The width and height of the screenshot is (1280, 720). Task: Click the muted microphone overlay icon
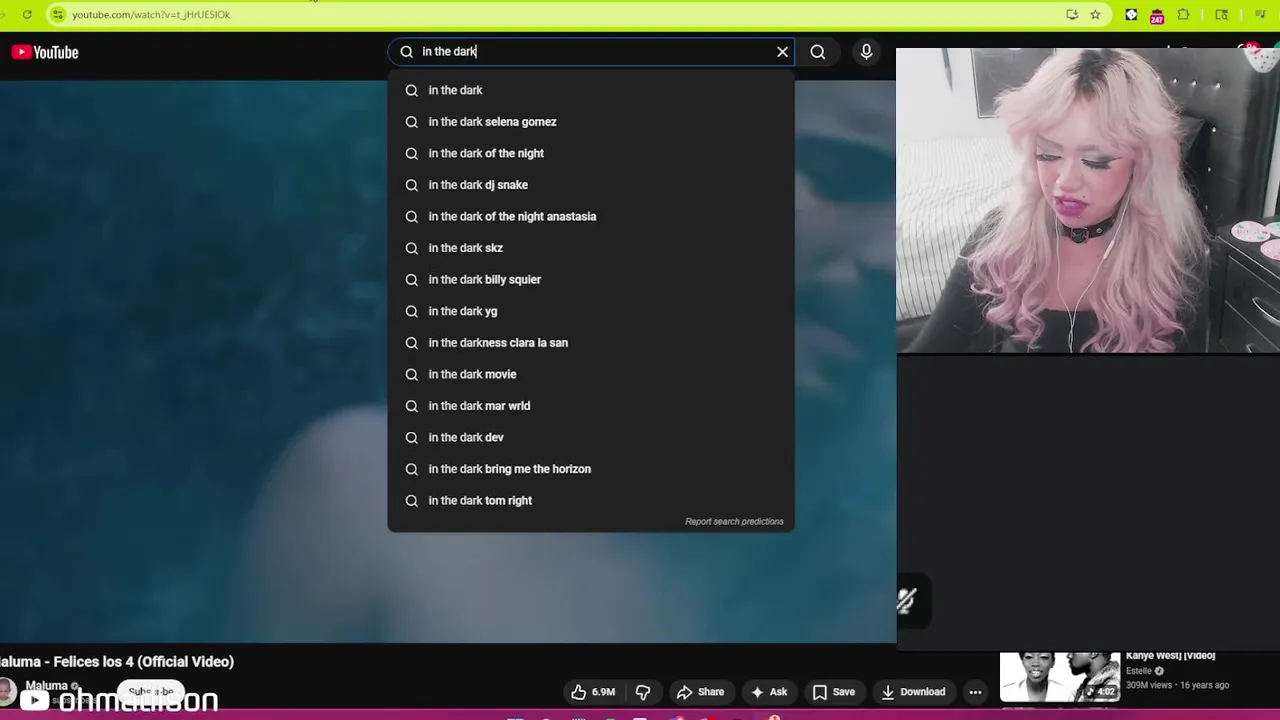click(906, 600)
